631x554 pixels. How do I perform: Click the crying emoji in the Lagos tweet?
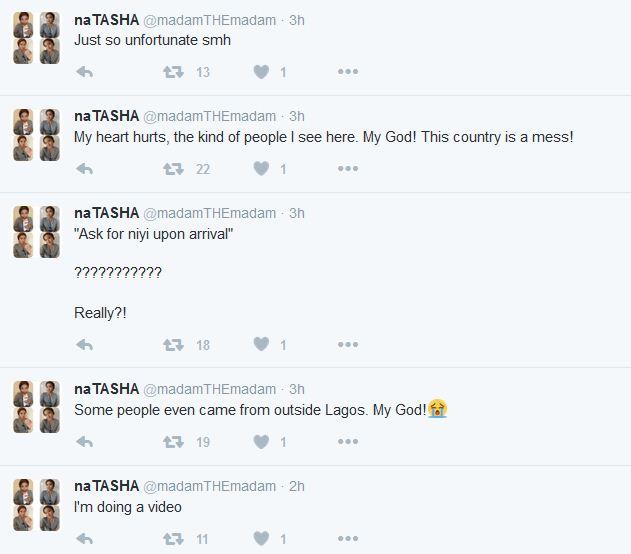pyautogui.click(x=437, y=409)
